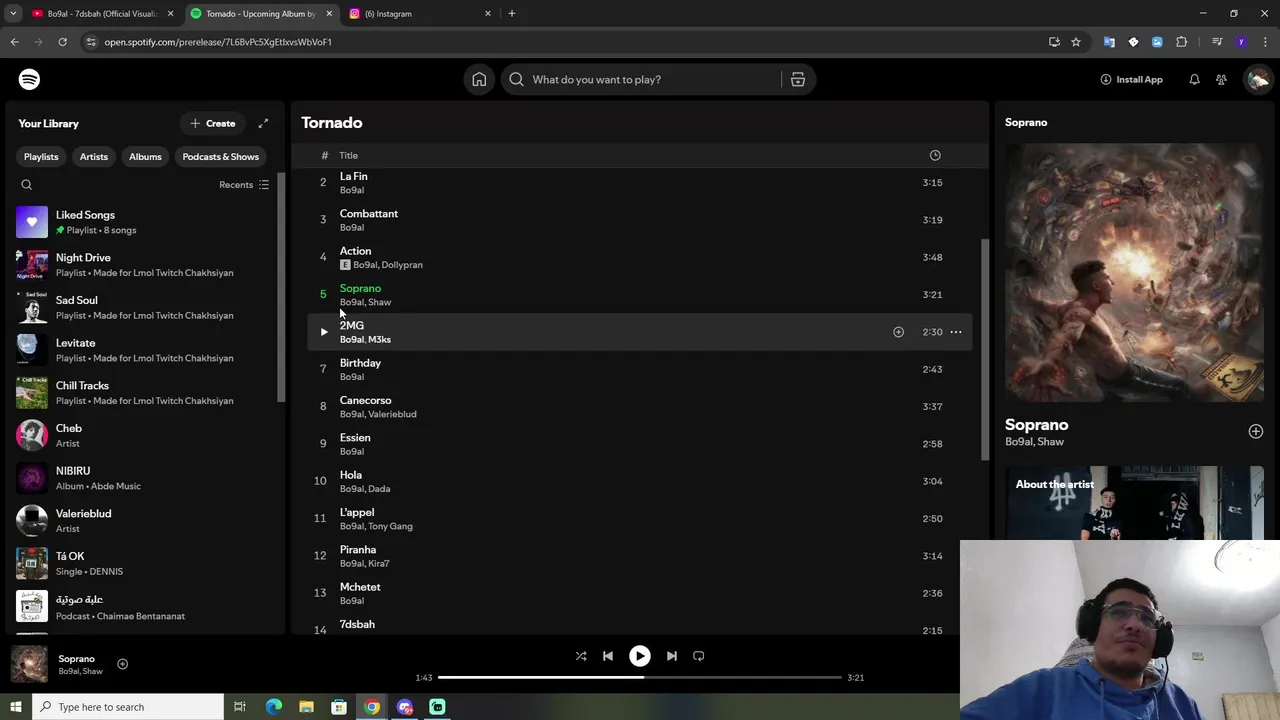Screen dimensions: 1280x720
Task: Filter library by Artists
Action: tap(94, 157)
